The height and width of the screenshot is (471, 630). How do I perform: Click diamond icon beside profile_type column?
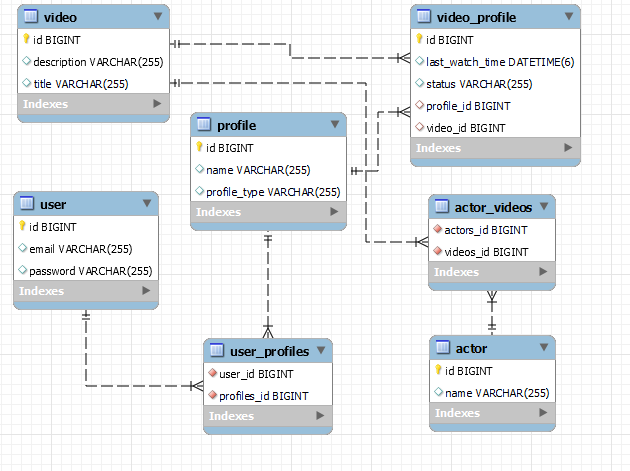tap(199, 191)
